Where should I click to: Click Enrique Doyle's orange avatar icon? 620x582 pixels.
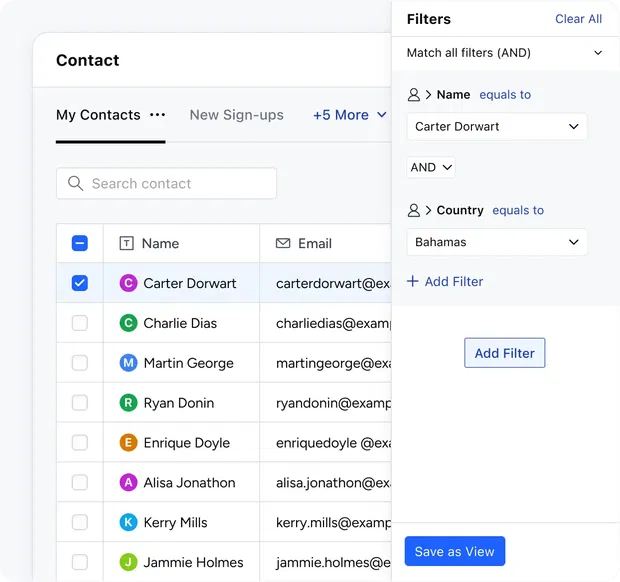(x=129, y=442)
